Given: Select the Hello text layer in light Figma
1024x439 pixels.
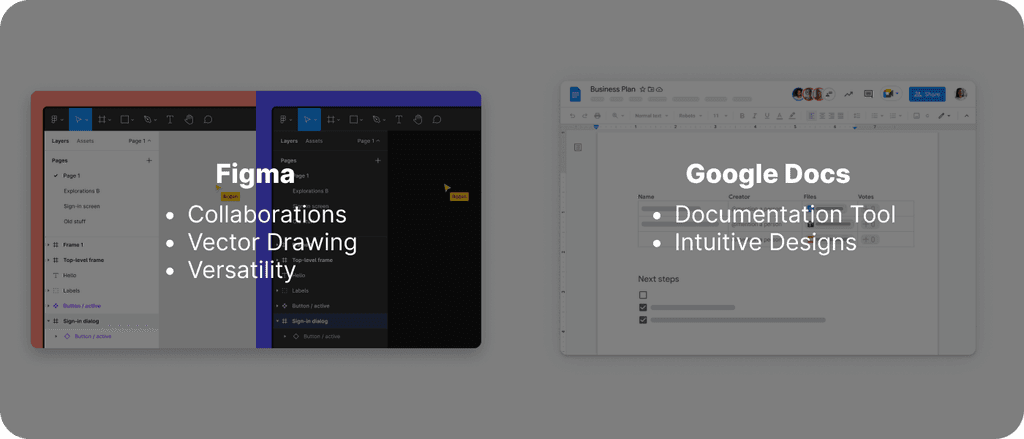Looking at the screenshot, I should point(69,275).
